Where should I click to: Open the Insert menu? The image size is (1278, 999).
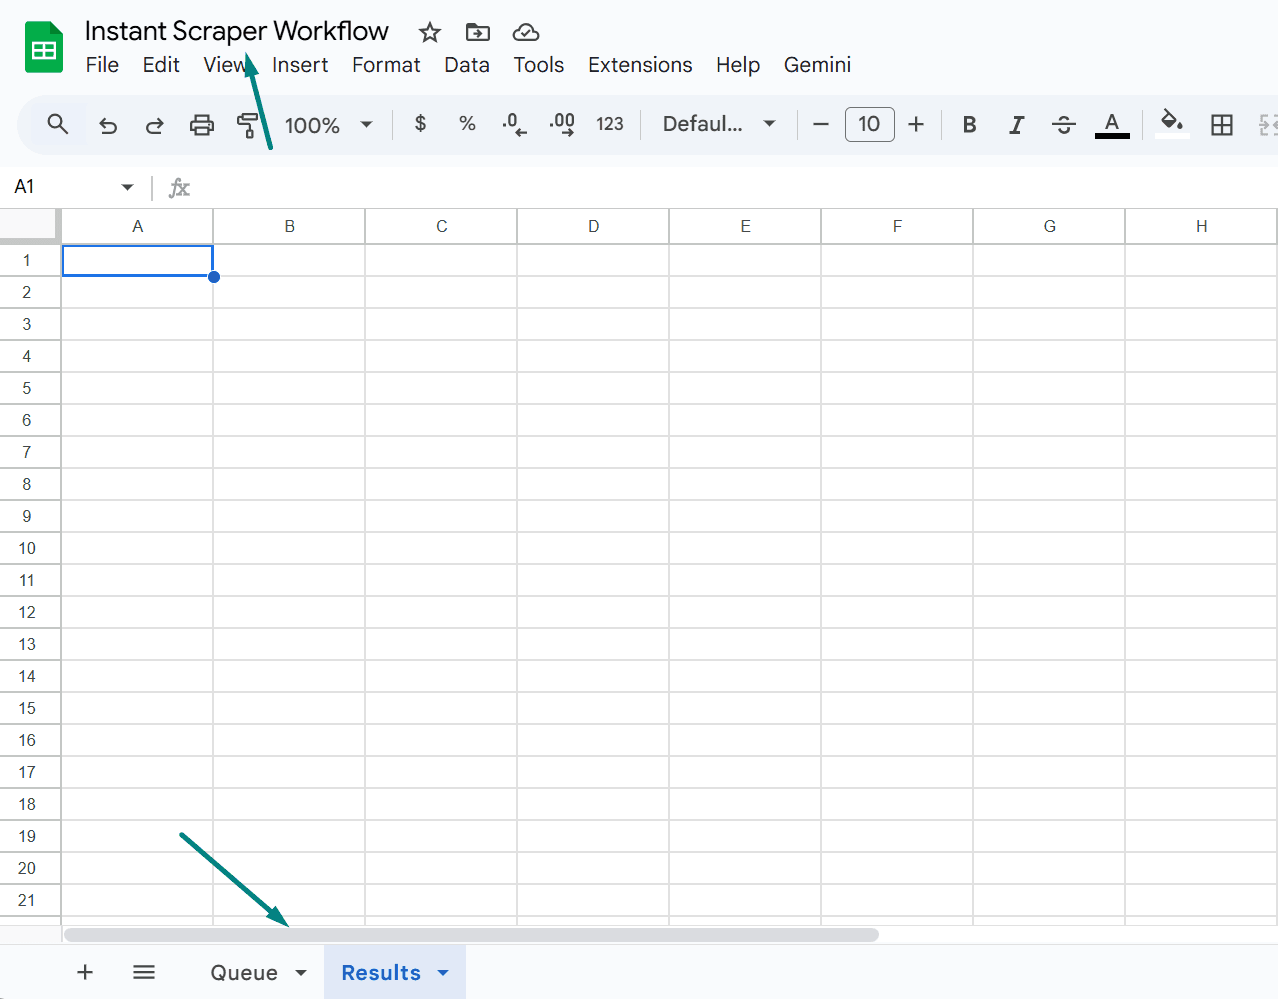click(x=300, y=65)
